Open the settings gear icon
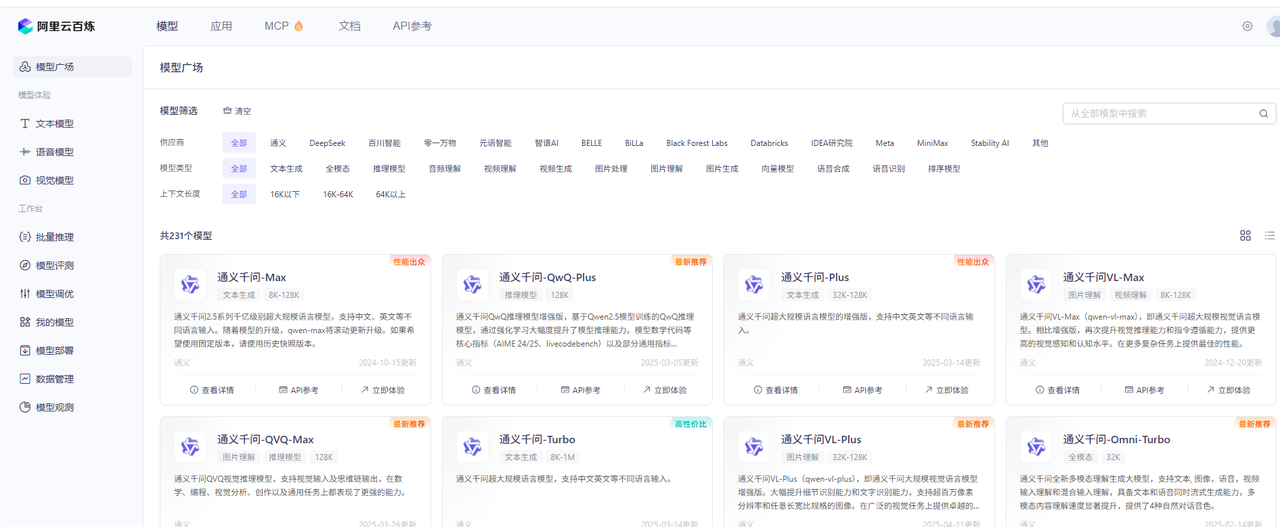Screen dimensions: 1280x527 click(x=1247, y=26)
